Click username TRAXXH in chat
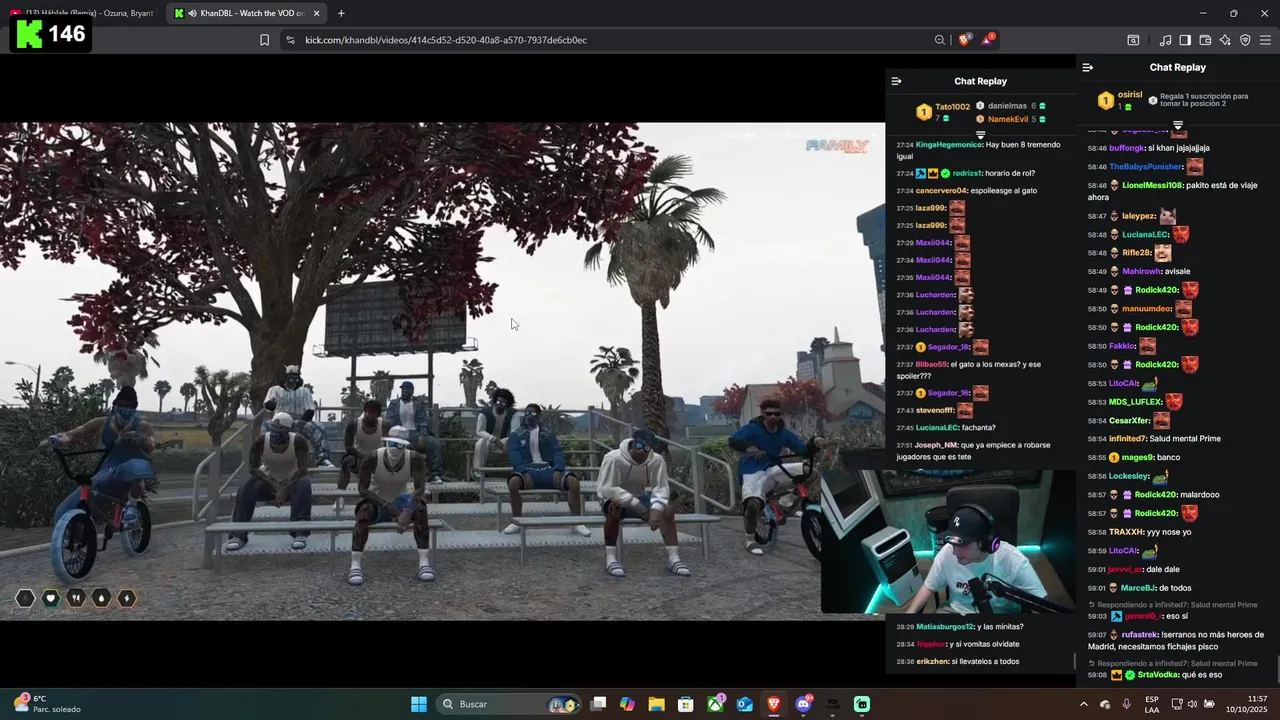 pyautogui.click(x=1126, y=532)
